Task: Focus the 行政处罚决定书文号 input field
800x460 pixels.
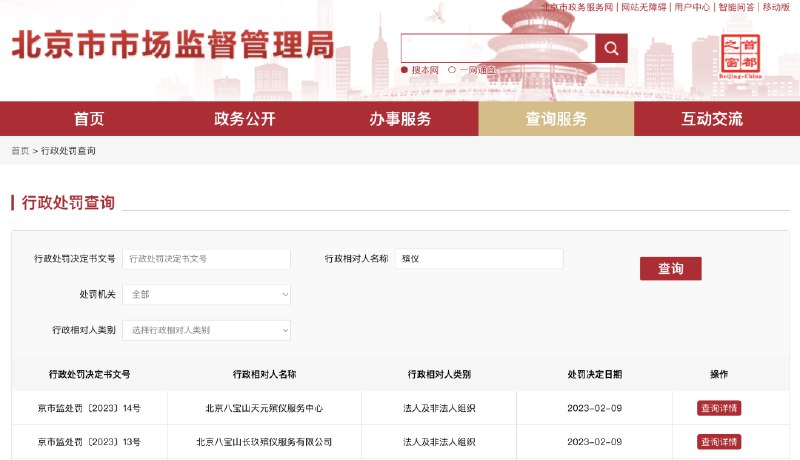Action: (x=207, y=259)
